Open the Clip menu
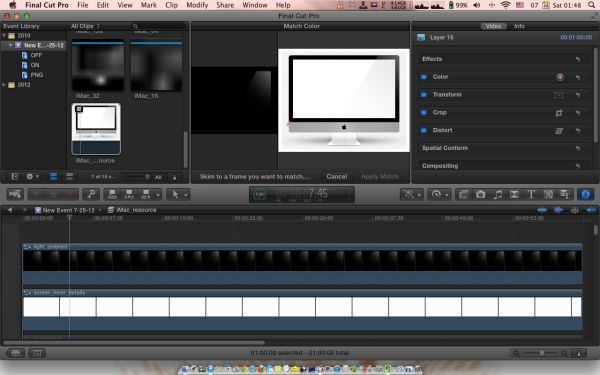600x375 pixels. [x=171, y=5]
